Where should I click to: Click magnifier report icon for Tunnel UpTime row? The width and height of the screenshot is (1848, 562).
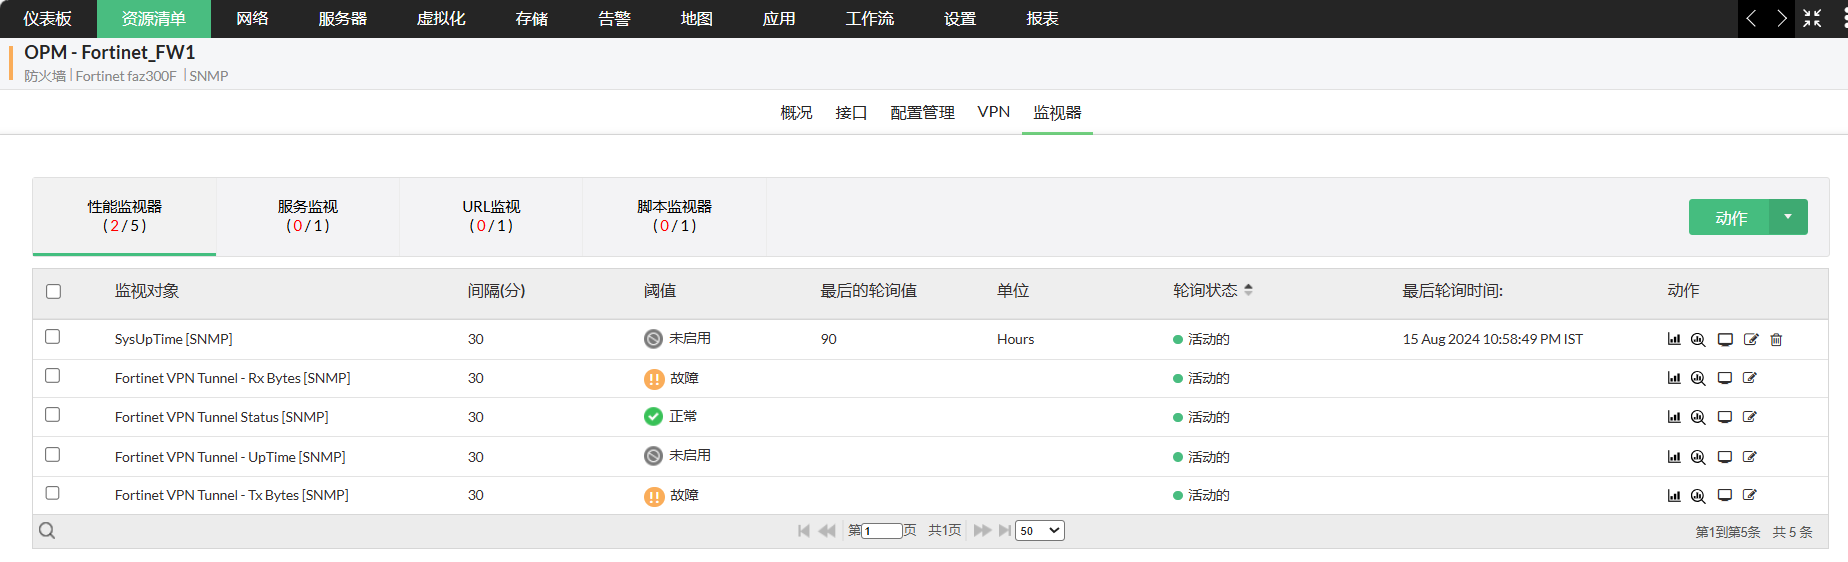[x=1698, y=457]
